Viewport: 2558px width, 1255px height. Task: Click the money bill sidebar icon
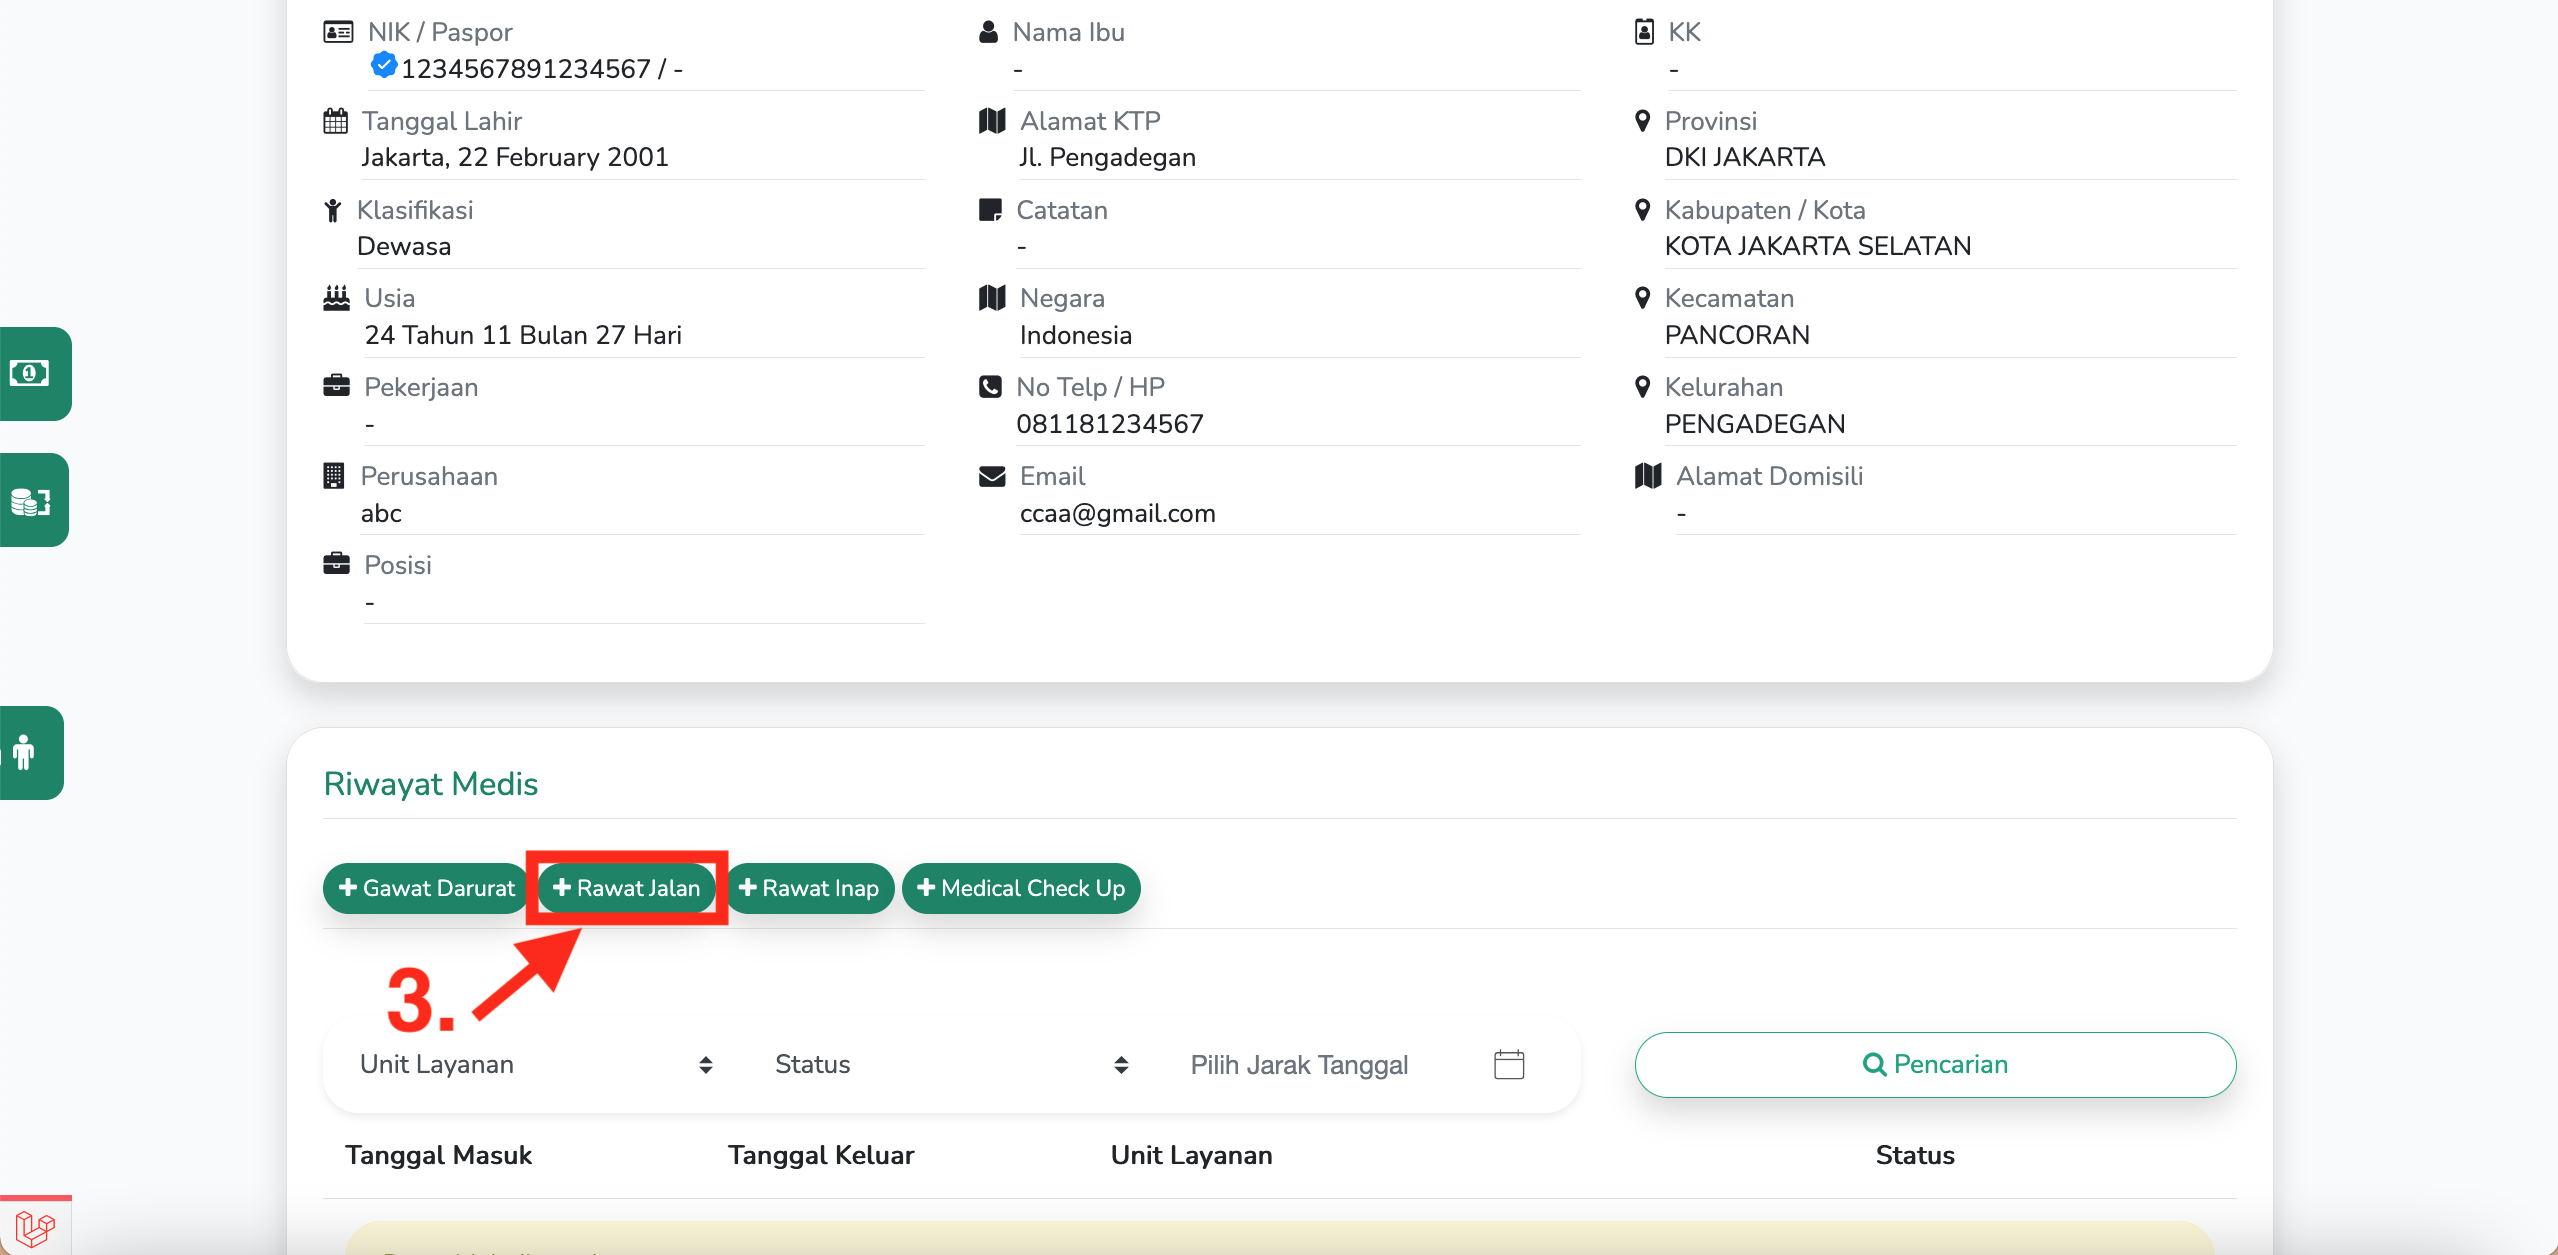(x=30, y=374)
